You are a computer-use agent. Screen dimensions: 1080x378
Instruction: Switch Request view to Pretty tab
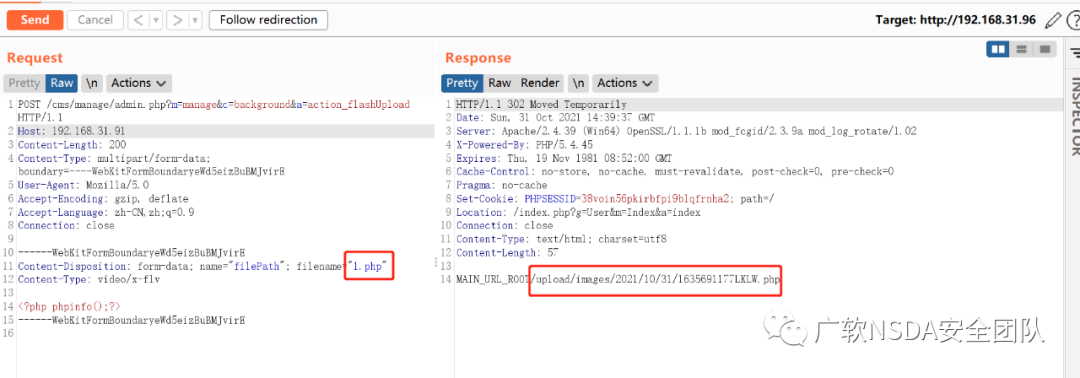[24, 83]
